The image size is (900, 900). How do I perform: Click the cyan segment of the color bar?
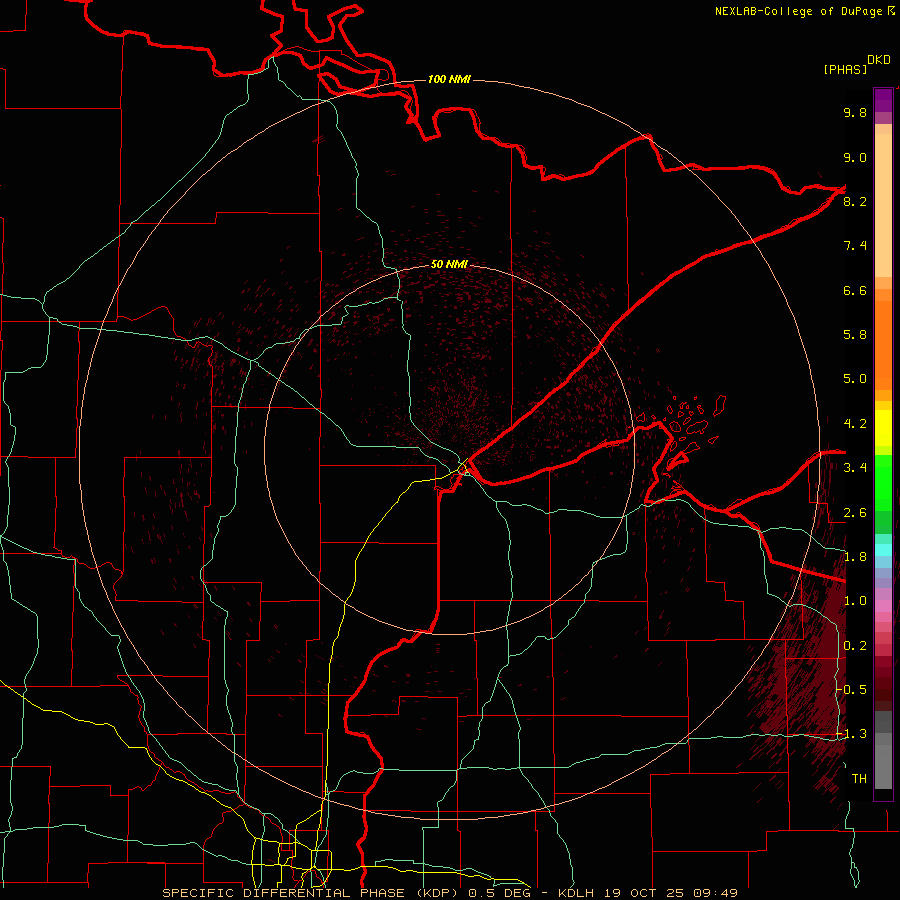point(883,550)
